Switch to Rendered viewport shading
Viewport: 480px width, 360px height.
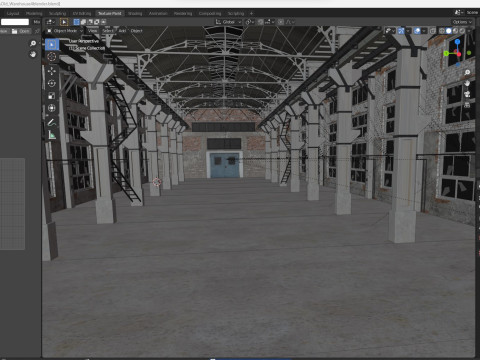[462, 31]
